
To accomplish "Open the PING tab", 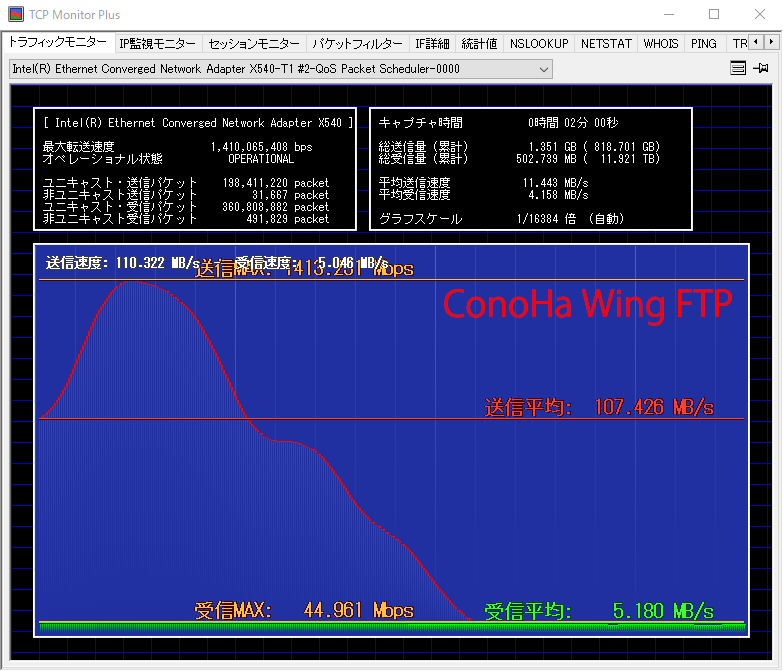I will click(704, 44).
